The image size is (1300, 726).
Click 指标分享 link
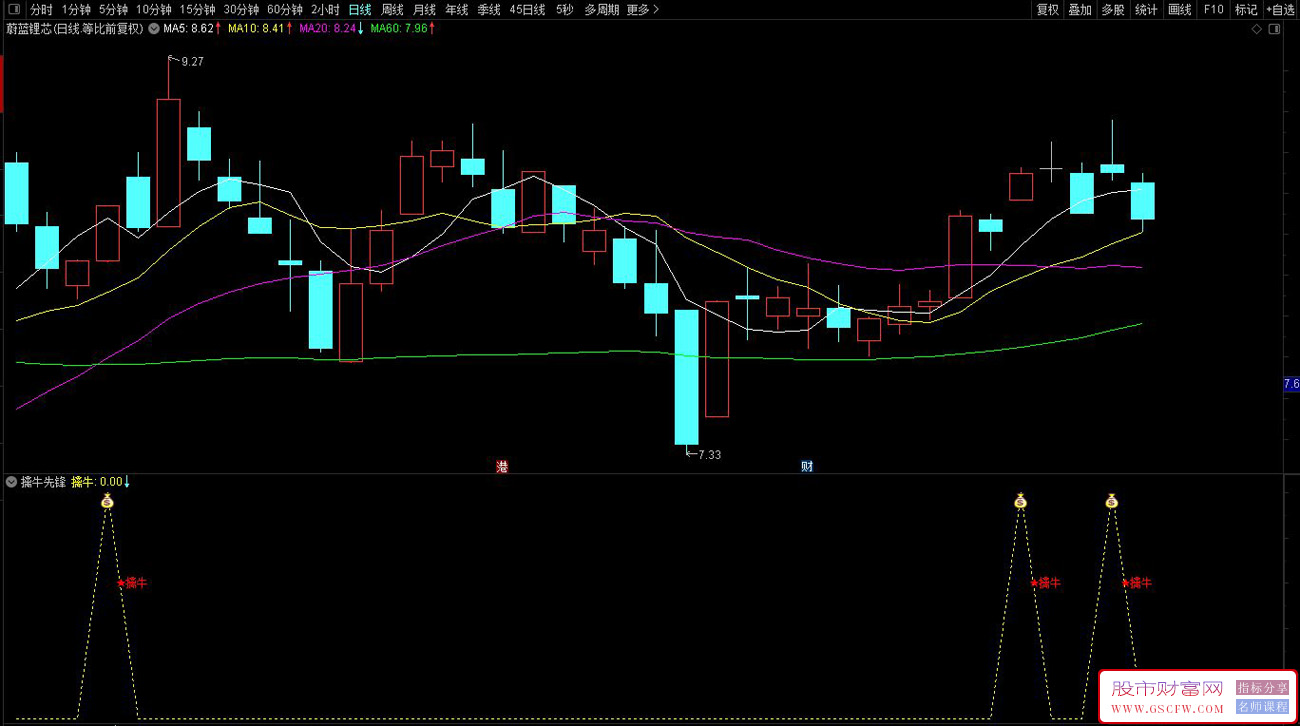point(1262,688)
